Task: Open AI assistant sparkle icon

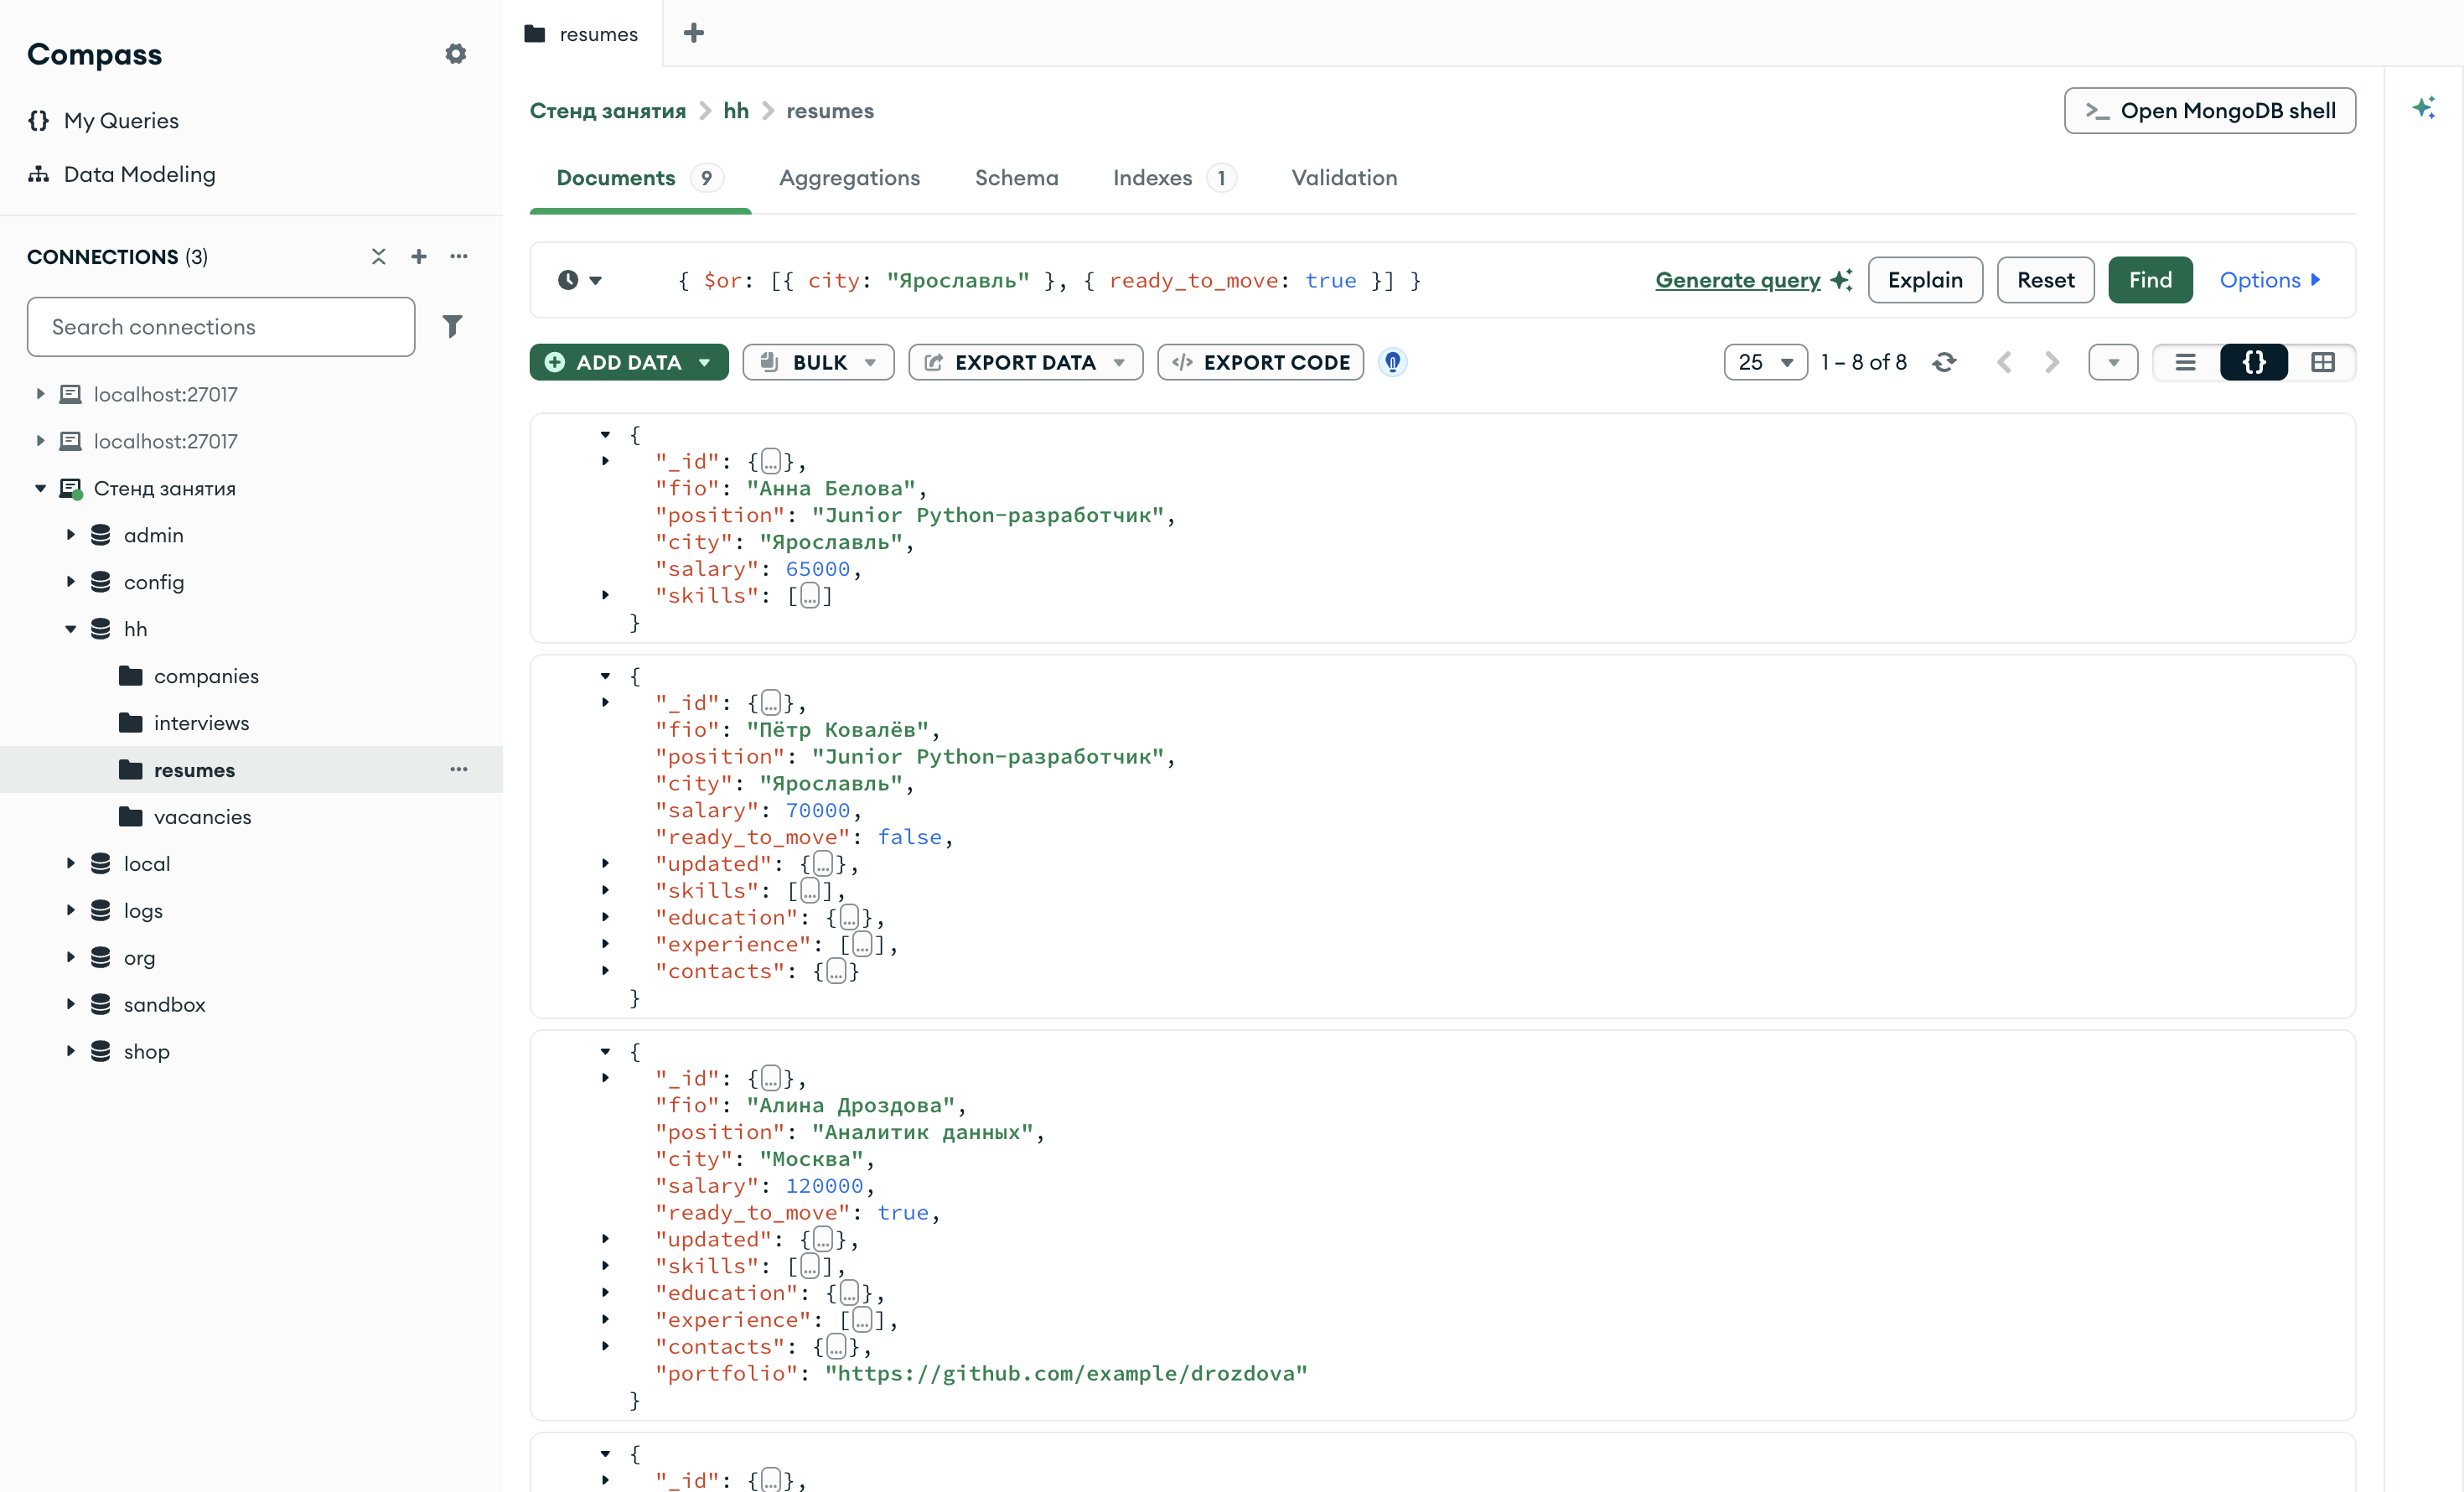Action: click(x=2424, y=108)
